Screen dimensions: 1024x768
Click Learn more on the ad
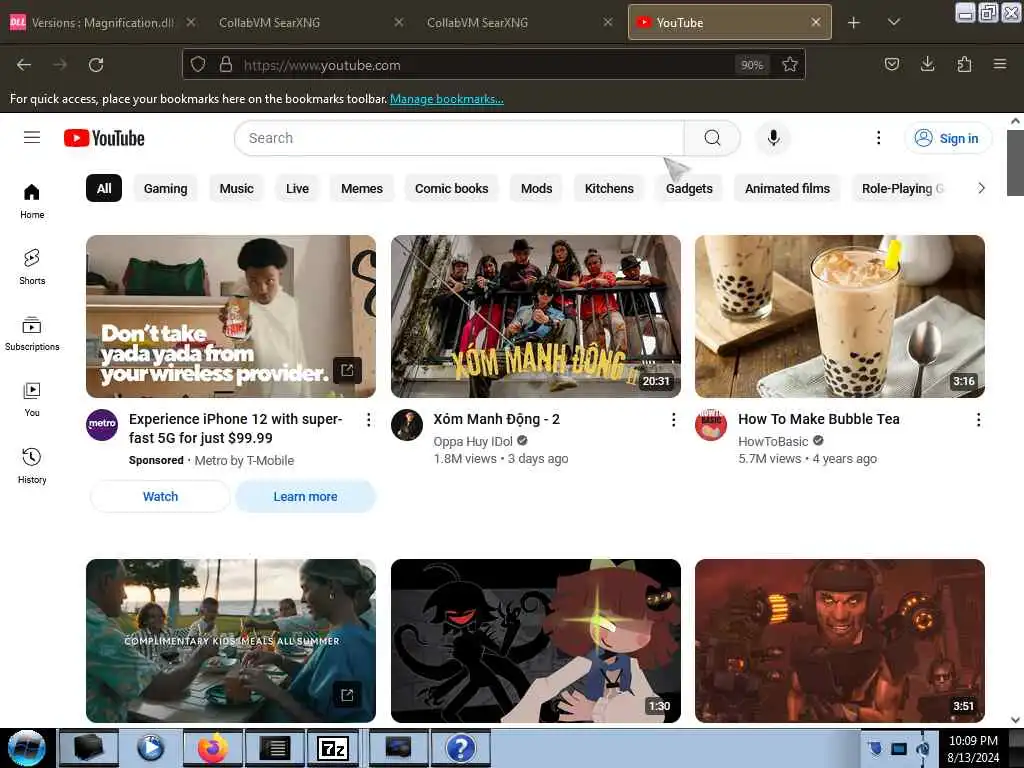click(x=305, y=496)
